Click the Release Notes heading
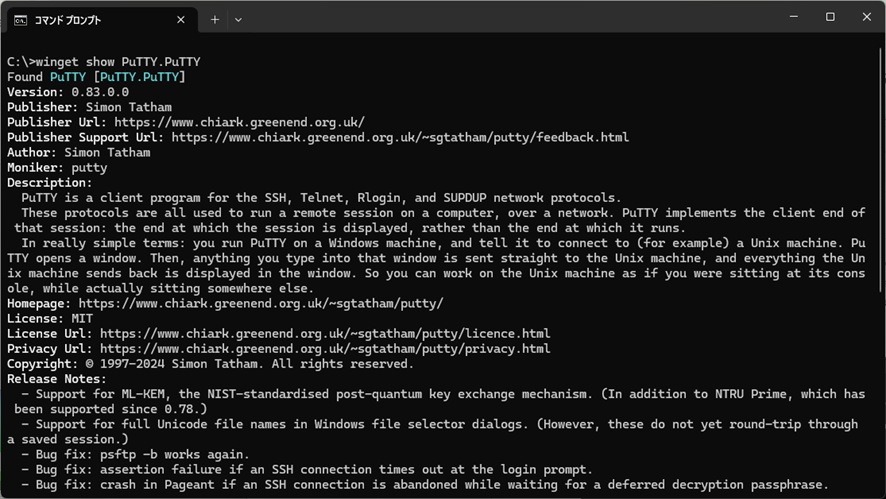Viewport: 886px width, 499px height. click(x=57, y=379)
